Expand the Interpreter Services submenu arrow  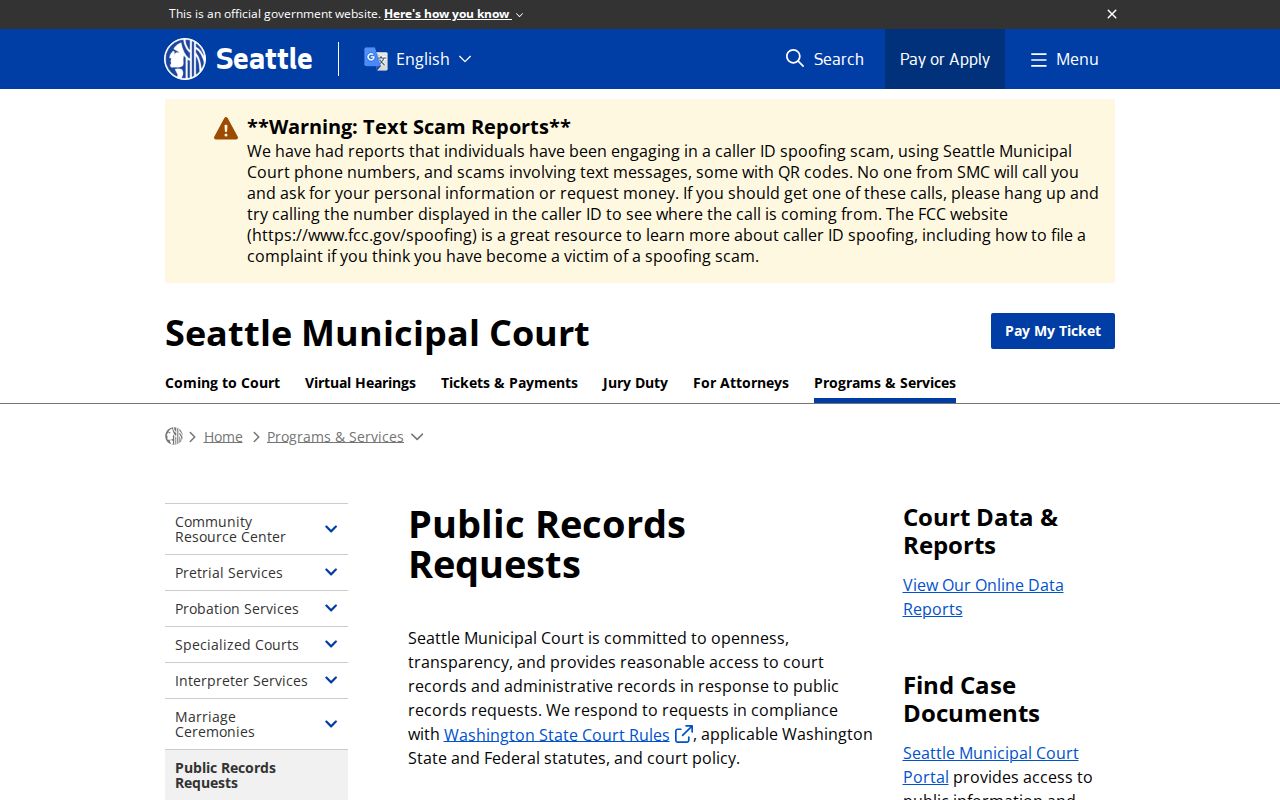pos(331,680)
